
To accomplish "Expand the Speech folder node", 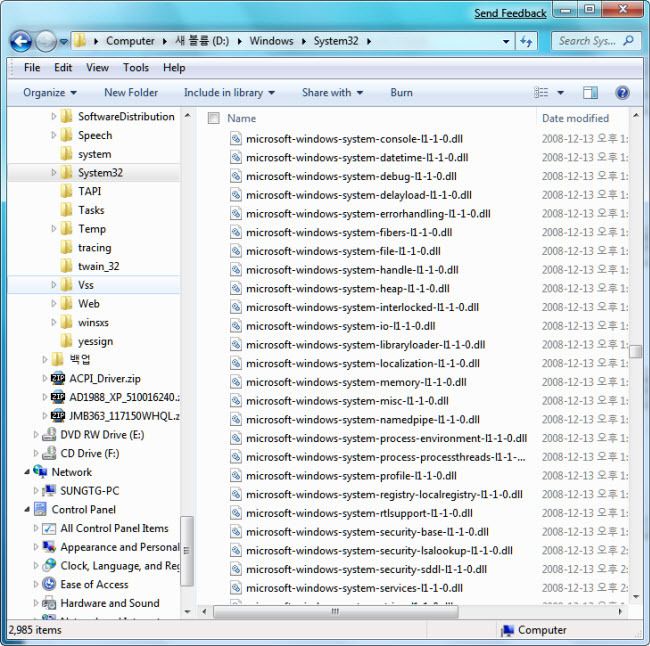I will click(x=53, y=135).
